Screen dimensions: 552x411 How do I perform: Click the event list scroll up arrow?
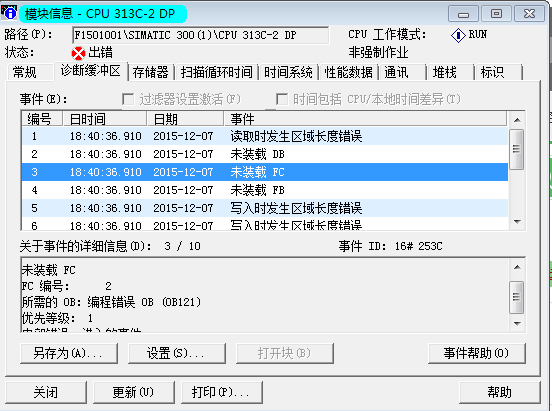point(517,120)
